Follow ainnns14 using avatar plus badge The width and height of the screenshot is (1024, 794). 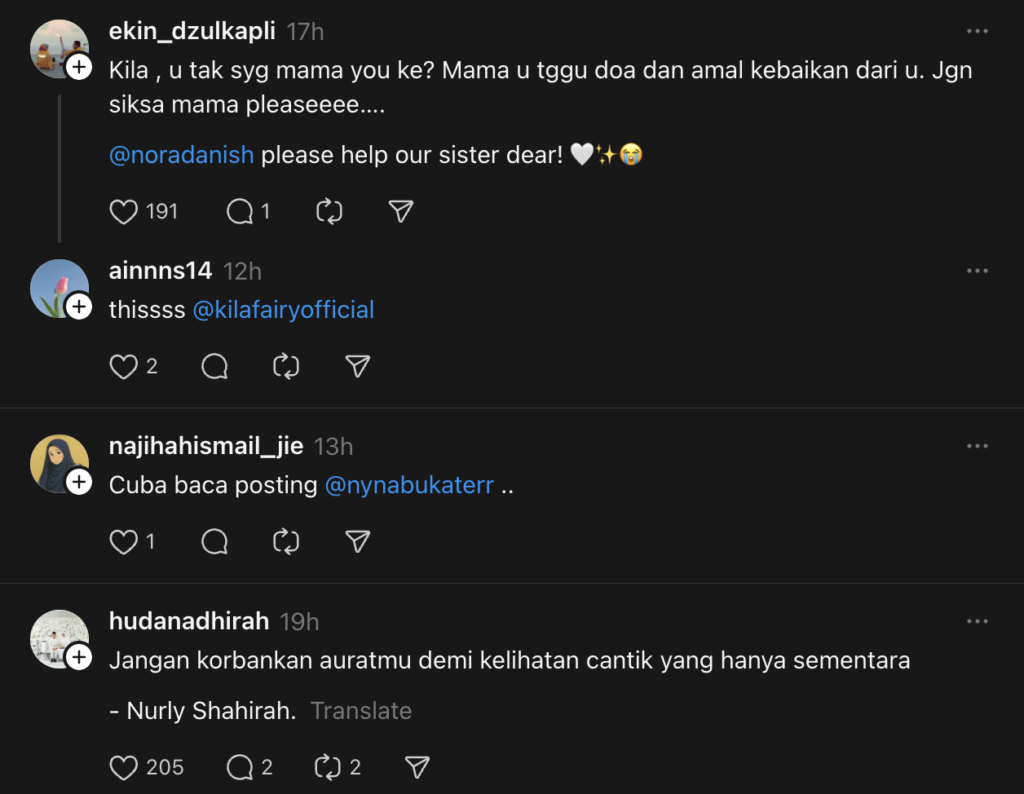79,307
